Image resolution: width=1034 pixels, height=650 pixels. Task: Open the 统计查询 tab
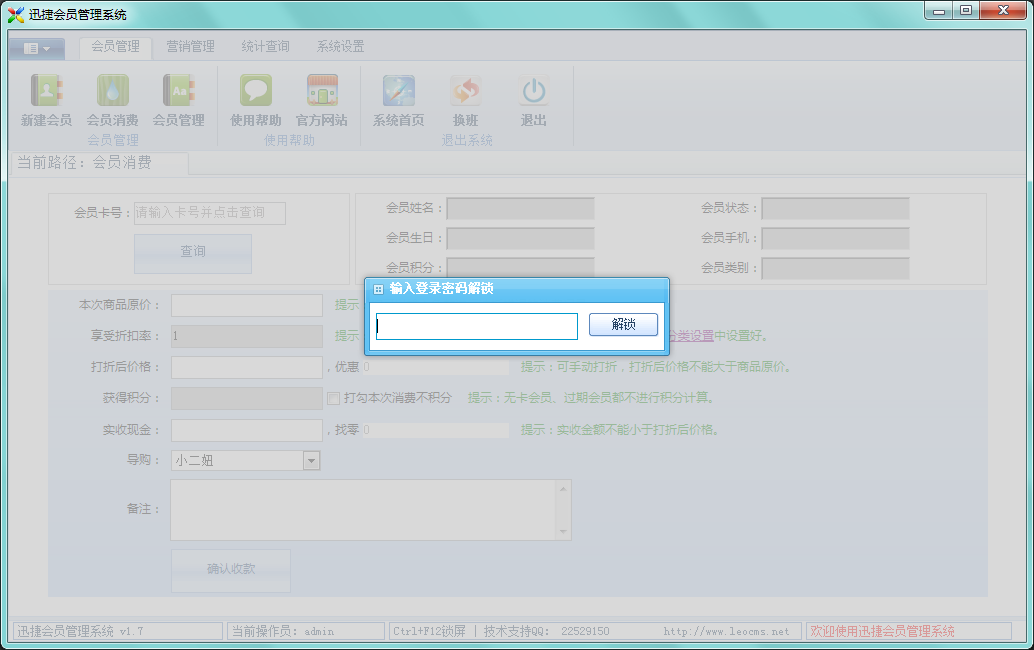point(265,47)
